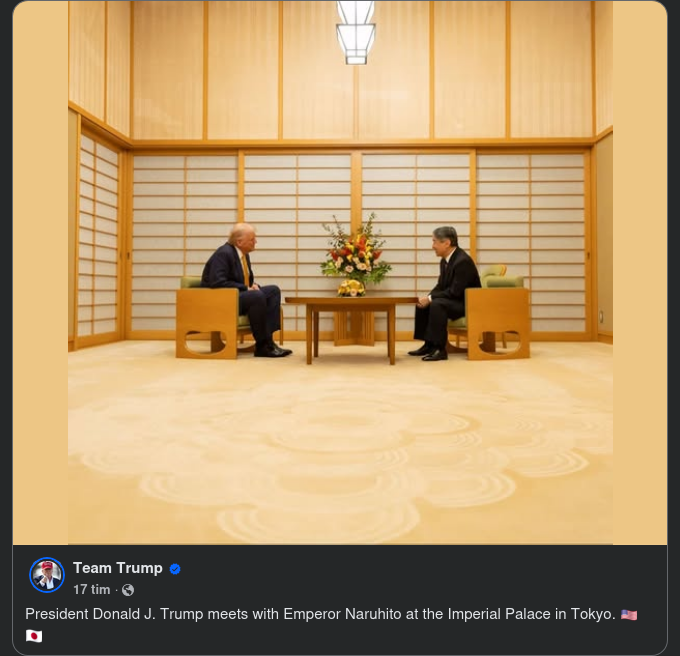680x656 pixels.
Task: Click the ceiling lantern in the photo
Action: pos(356,32)
